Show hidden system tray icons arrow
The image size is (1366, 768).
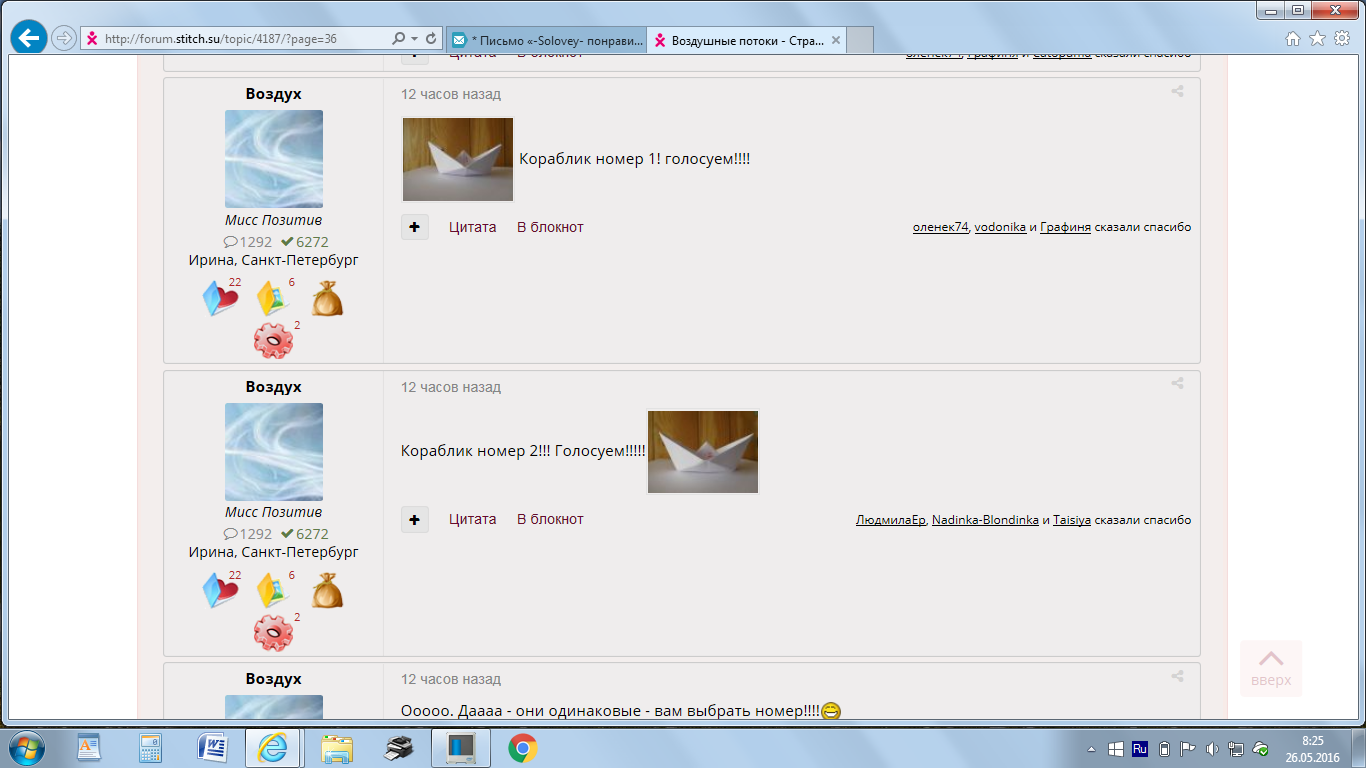[1091, 749]
